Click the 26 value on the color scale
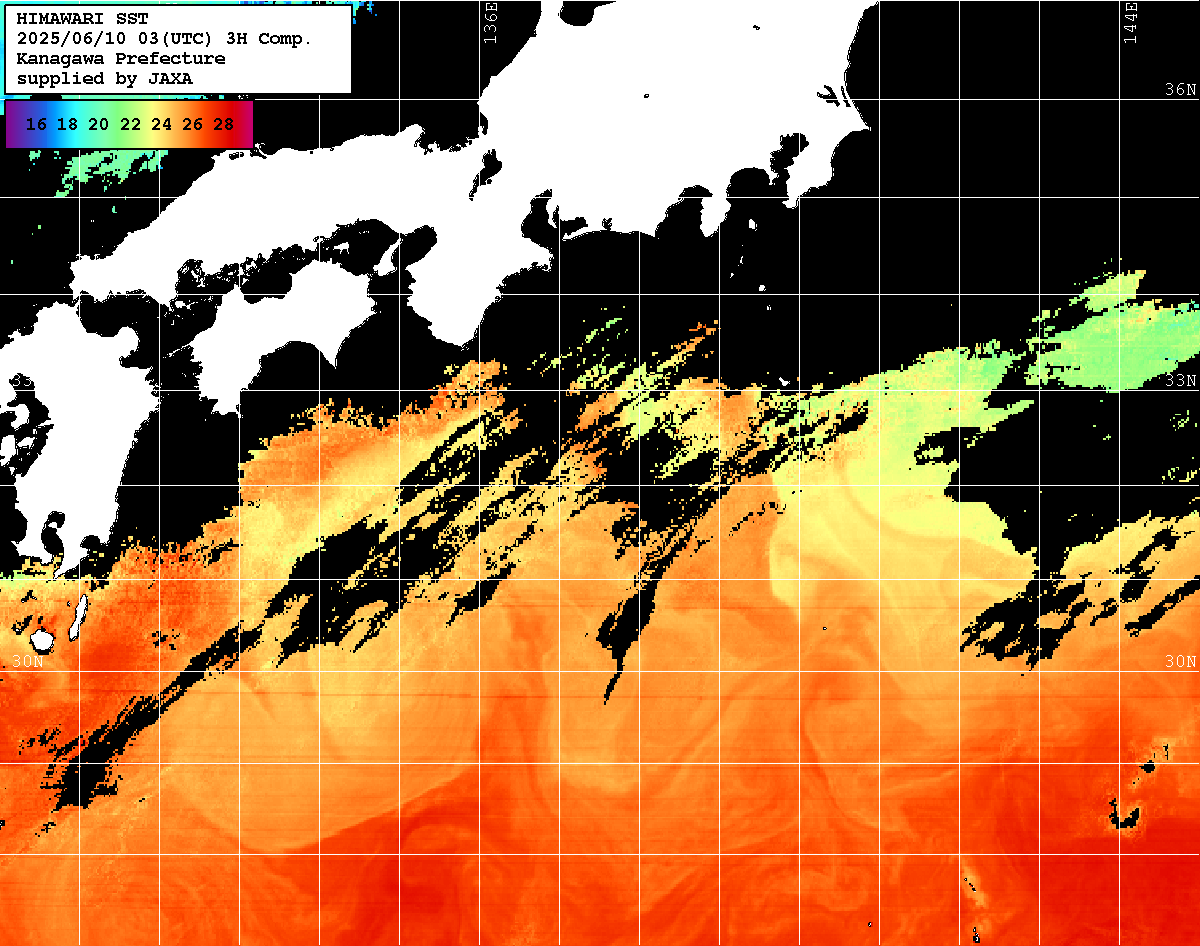Viewport: 1200px width, 946px height. (x=193, y=124)
